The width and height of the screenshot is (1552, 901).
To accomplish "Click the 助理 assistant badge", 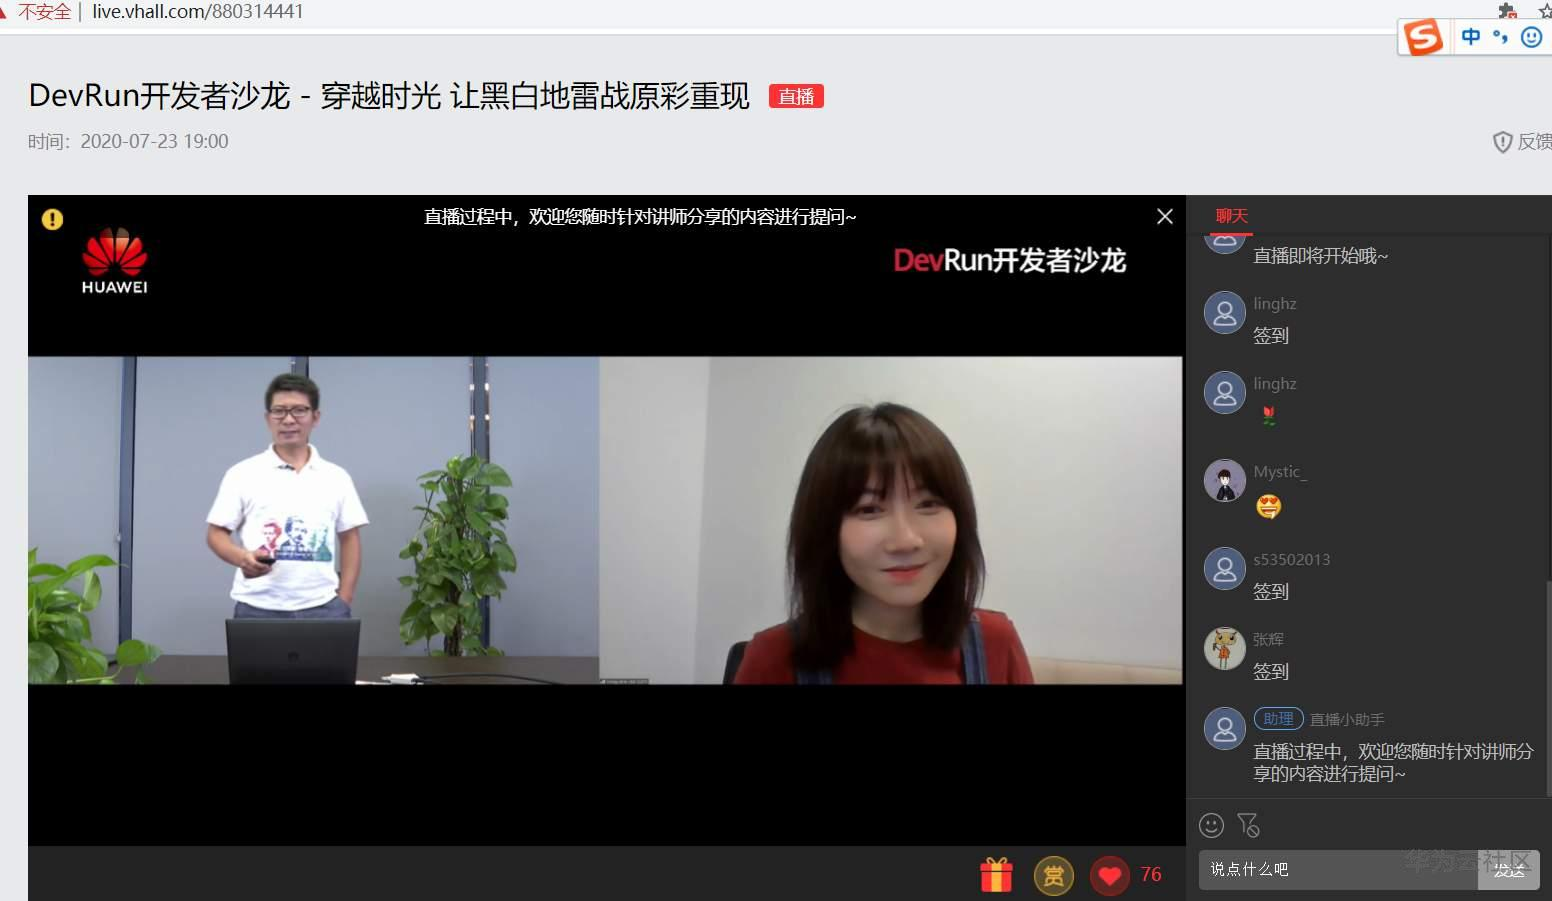I will (x=1278, y=719).
